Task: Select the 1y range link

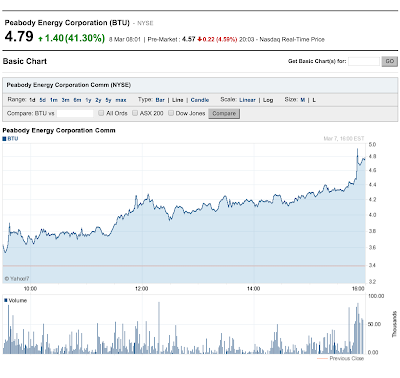Action: pos(88,100)
